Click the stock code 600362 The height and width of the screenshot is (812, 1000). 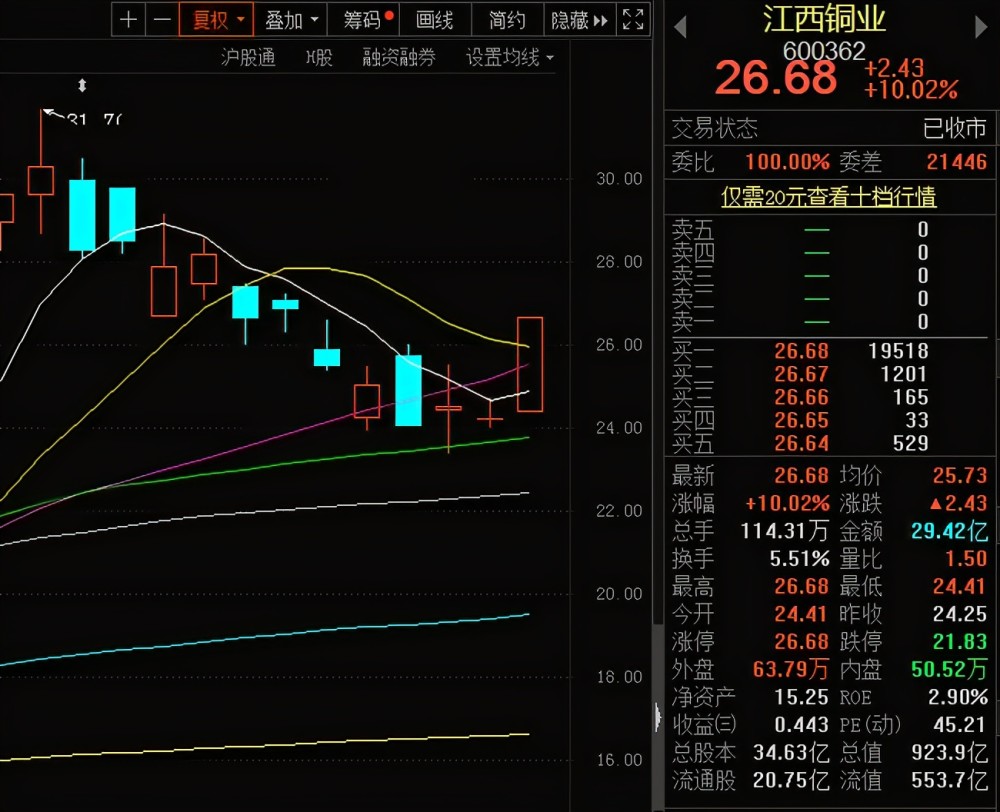824,51
